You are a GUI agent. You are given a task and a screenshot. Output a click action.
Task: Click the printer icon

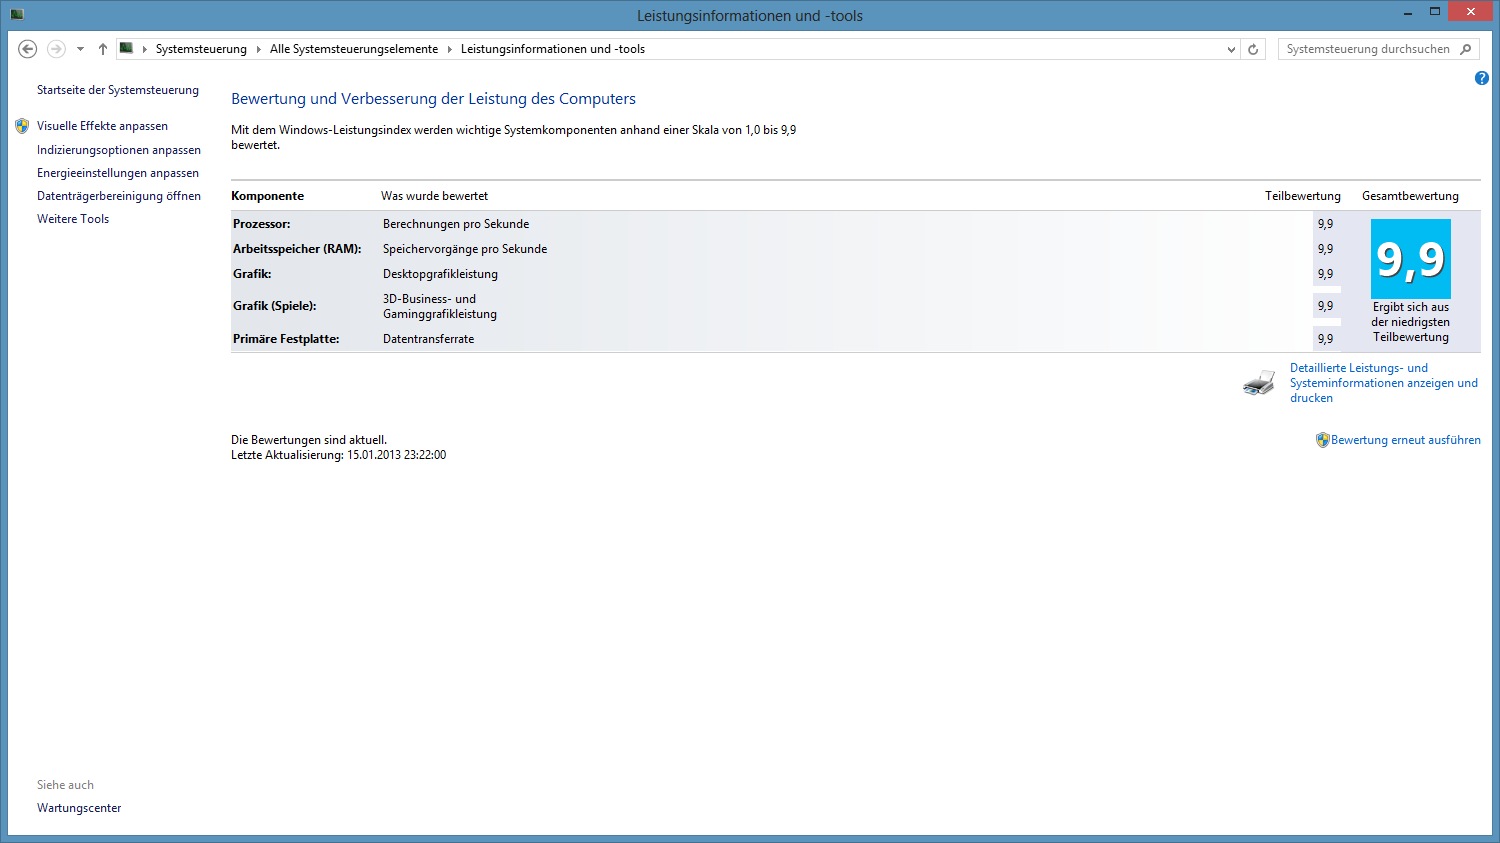point(1259,383)
